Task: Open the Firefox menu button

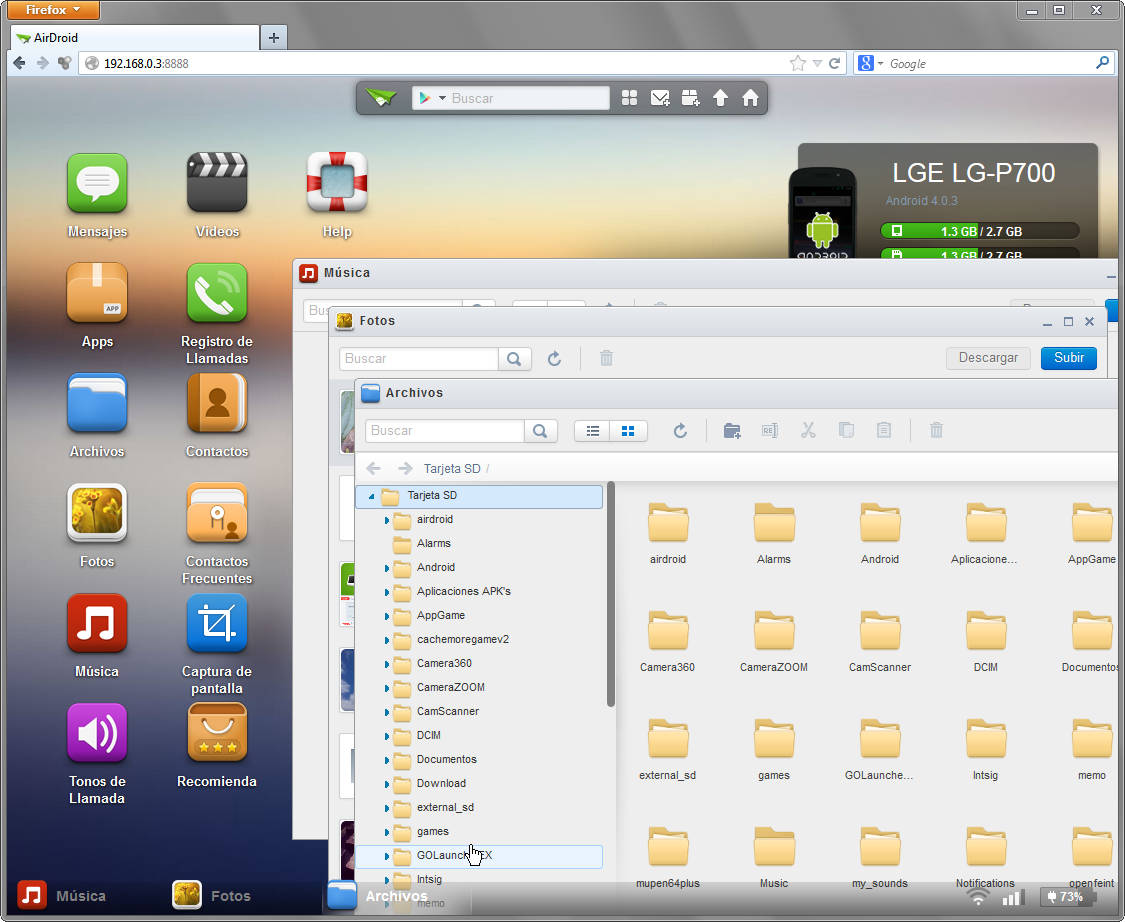Action: [53, 10]
